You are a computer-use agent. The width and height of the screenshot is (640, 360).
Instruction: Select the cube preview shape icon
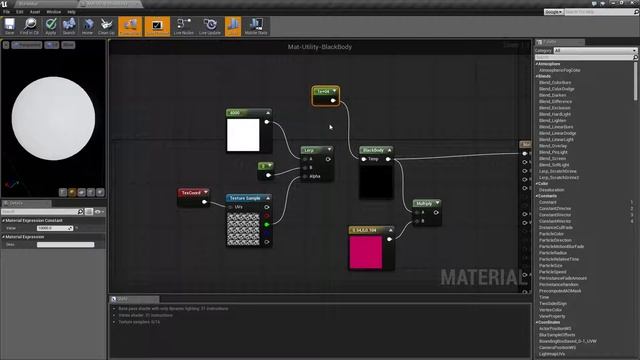click(x=91, y=192)
